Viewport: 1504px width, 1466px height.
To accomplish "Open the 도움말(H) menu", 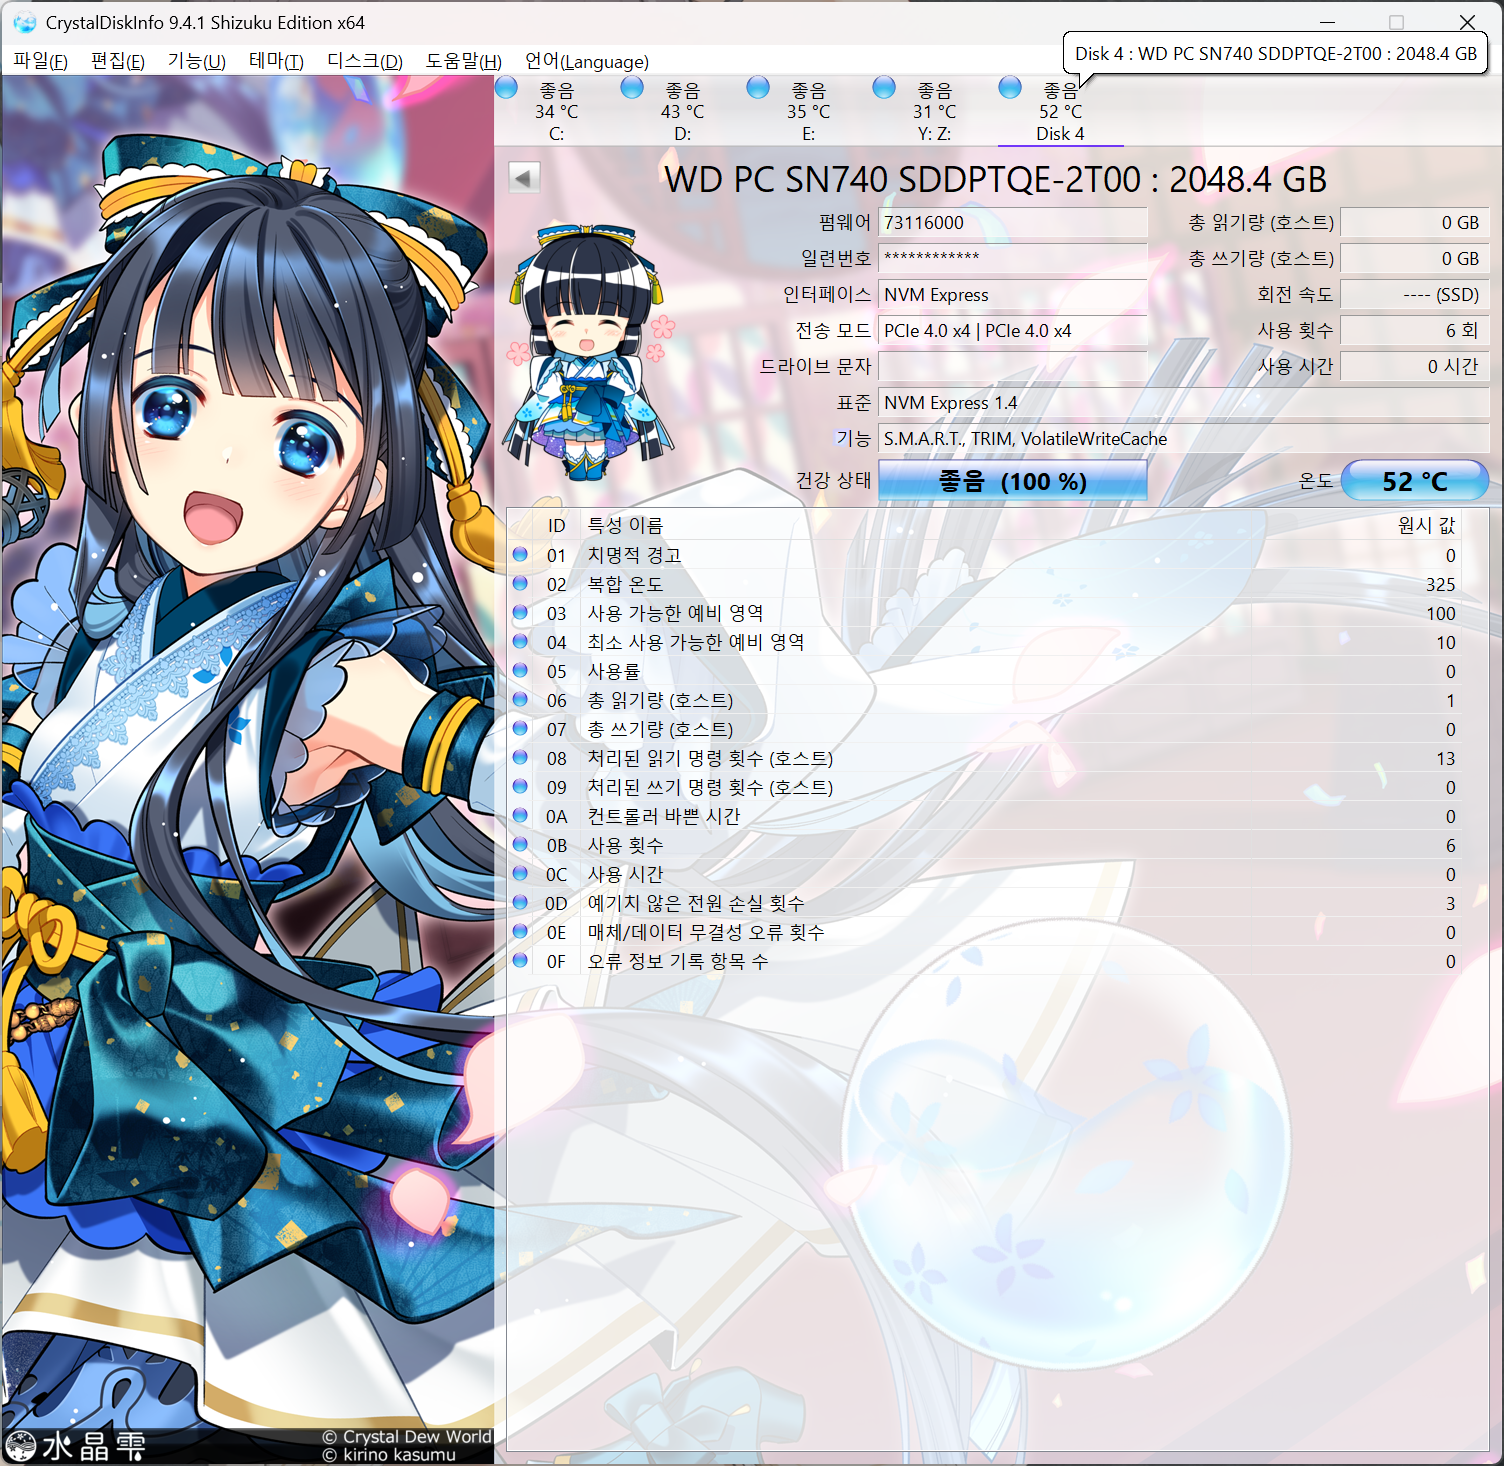I will [x=464, y=61].
